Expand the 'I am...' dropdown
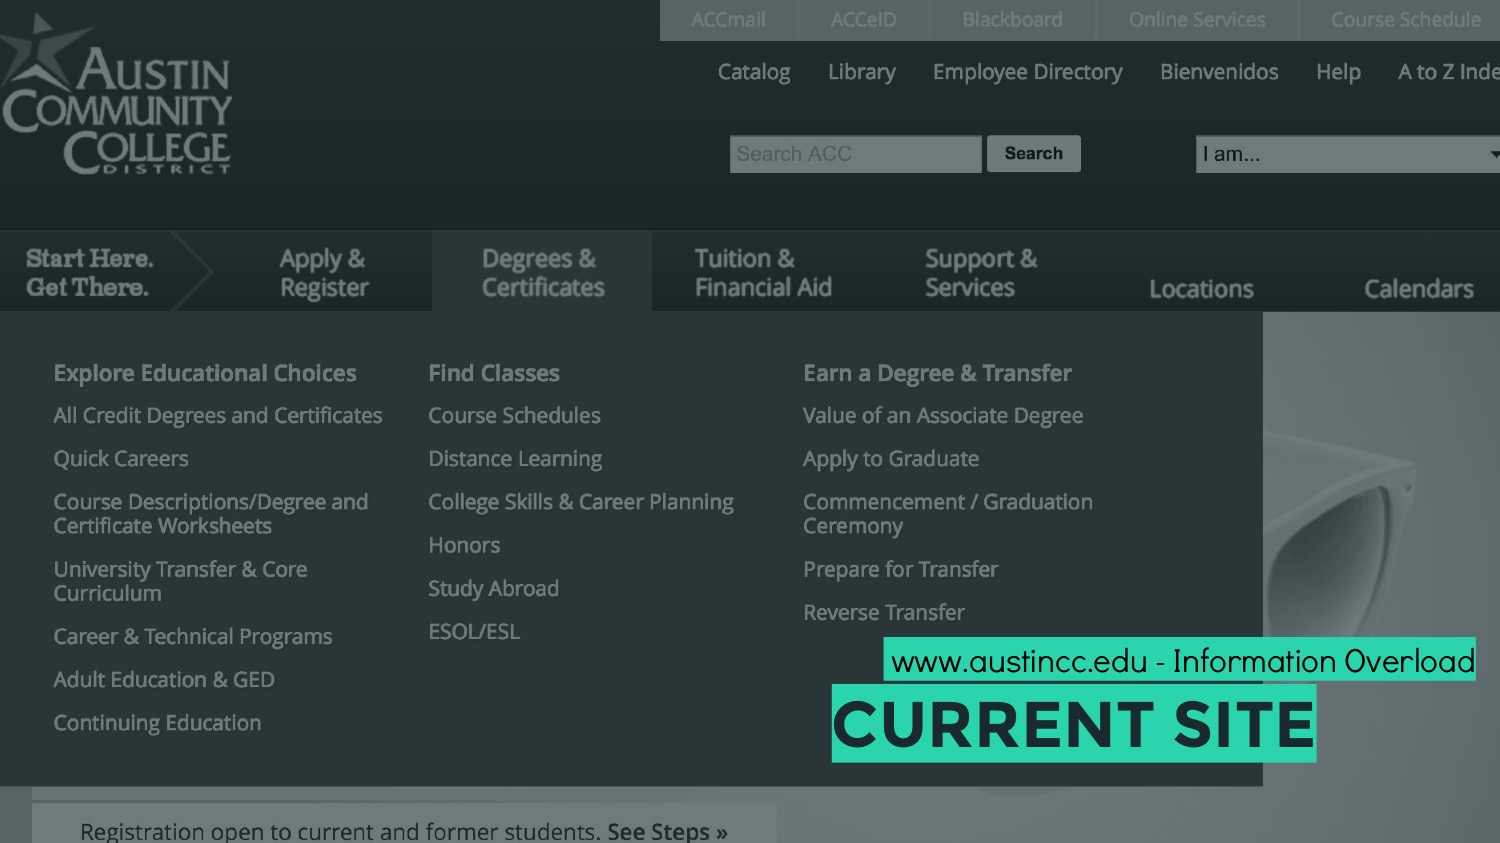The width and height of the screenshot is (1500, 843). (1347, 154)
